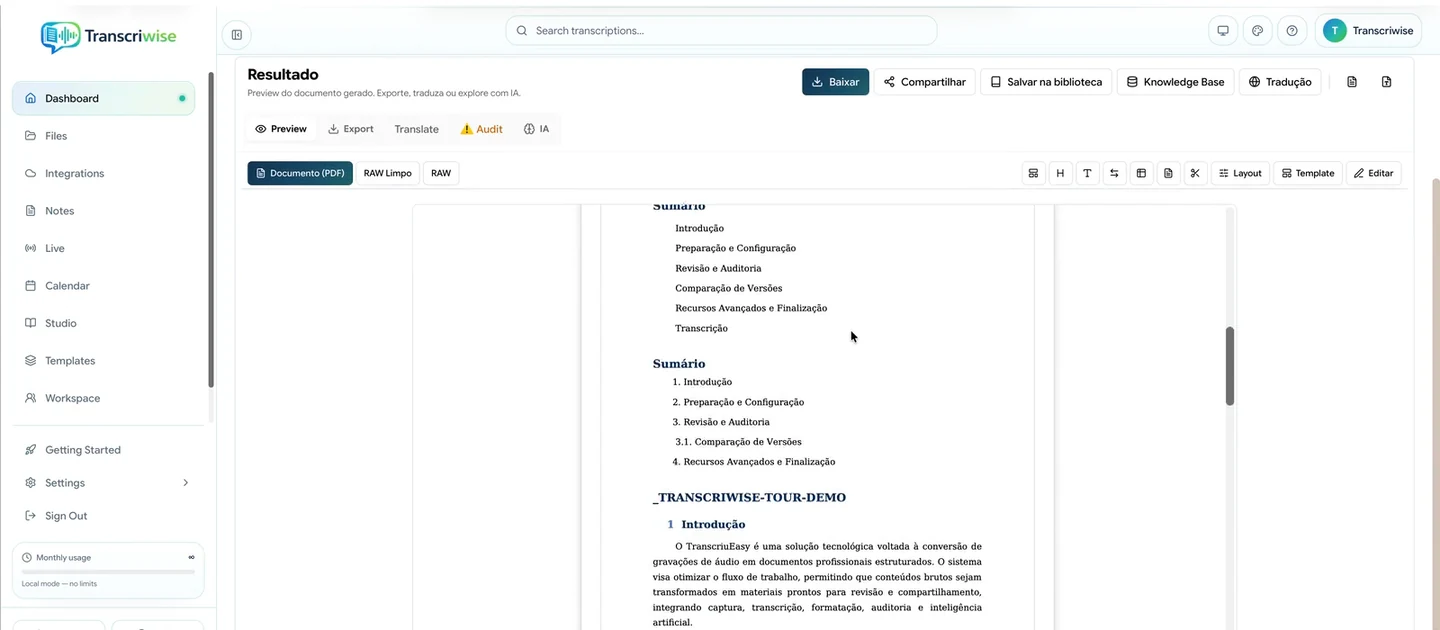Click "Recursos Avançados e Finalização" in first Sumário
Screen dimensions: 1440x630
pyautogui.click(x=751, y=308)
